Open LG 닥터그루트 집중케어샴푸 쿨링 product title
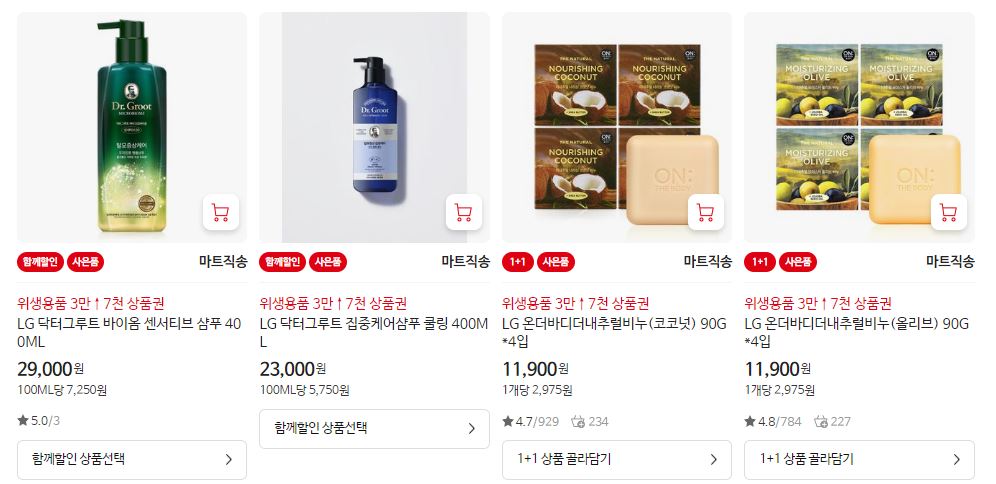The height and width of the screenshot is (484, 996). [x=374, y=333]
